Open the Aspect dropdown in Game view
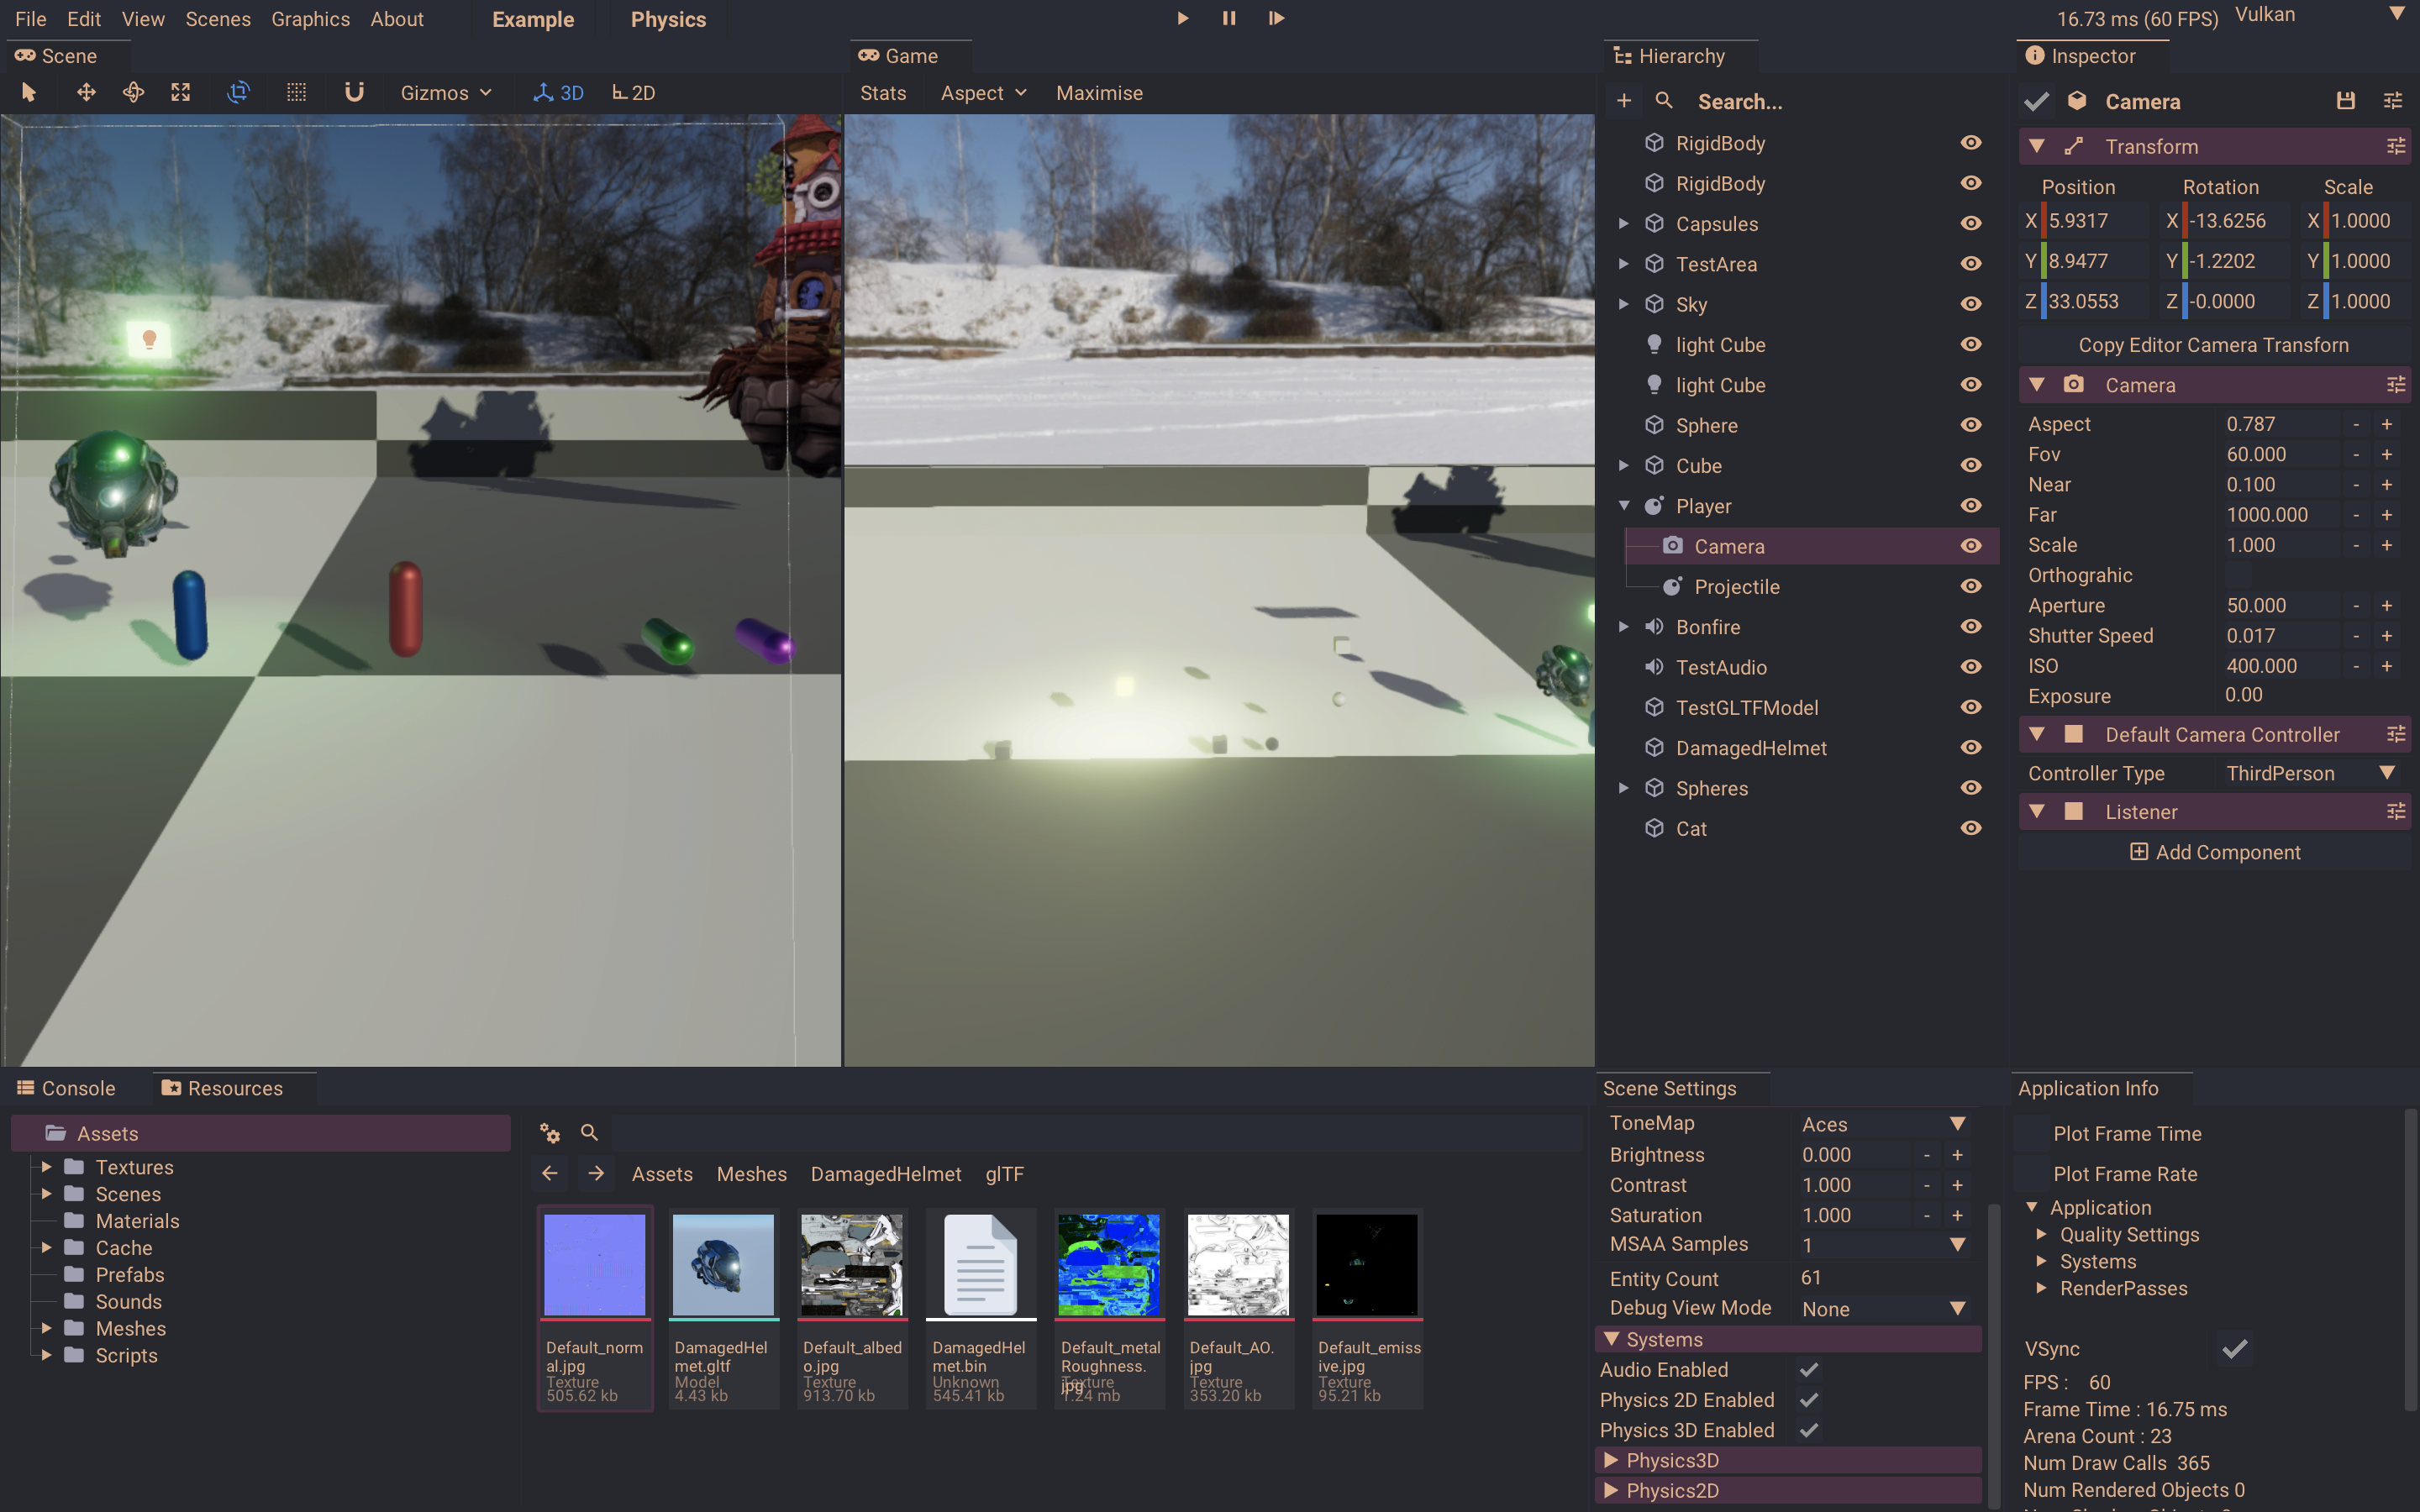 coord(983,93)
